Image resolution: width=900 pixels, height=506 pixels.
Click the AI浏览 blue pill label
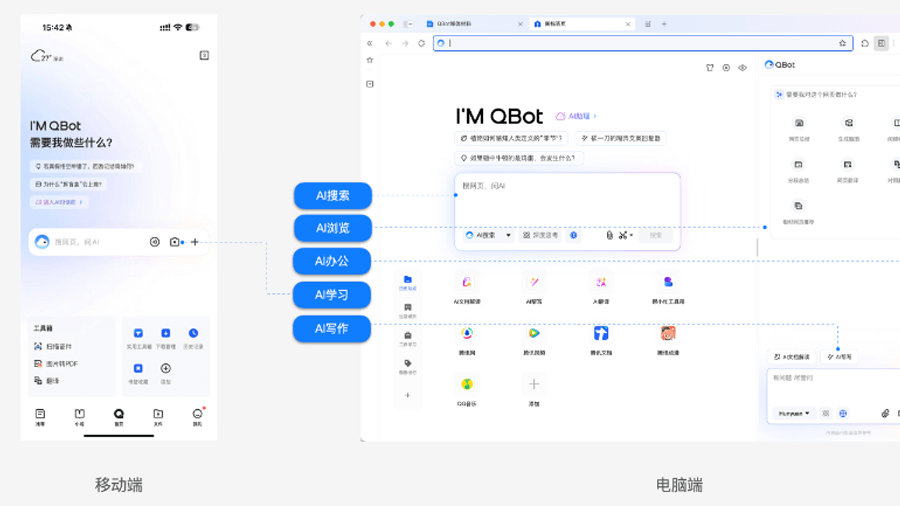[332, 228]
